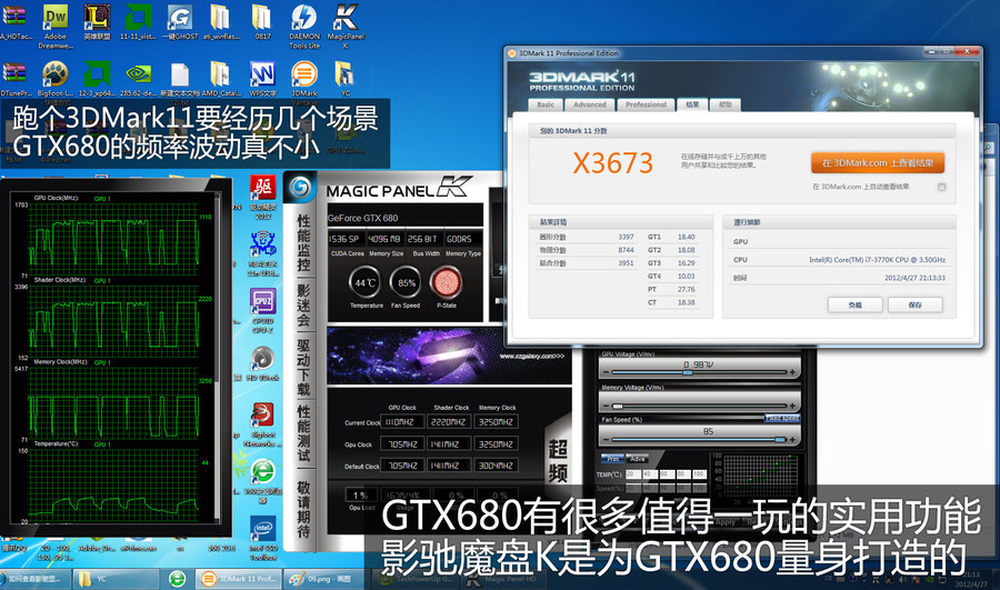This screenshot has width=1000, height=590.
Task: Open the Professional tab in 3DMark 11
Action: click(645, 105)
